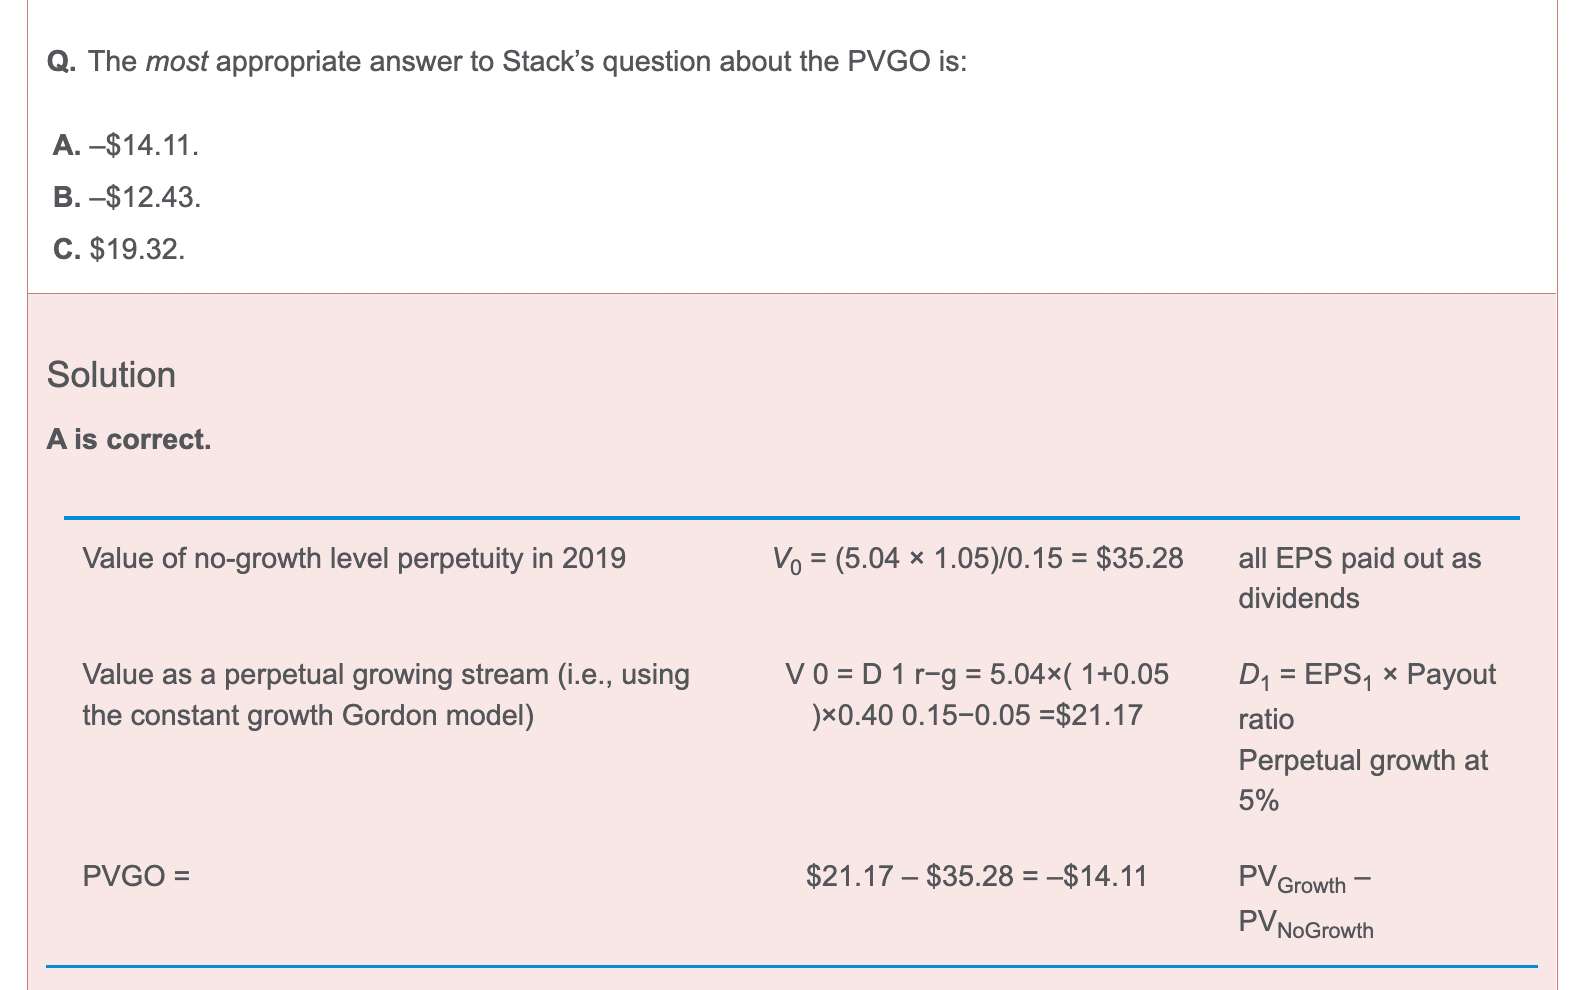Click the italic word 'most' in question
The width and height of the screenshot is (1594, 990).
[176, 62]
